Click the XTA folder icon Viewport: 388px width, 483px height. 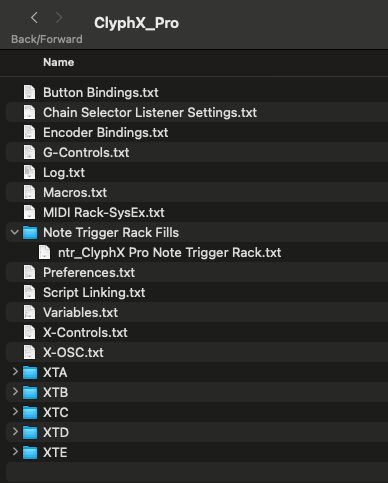(30, 372)
